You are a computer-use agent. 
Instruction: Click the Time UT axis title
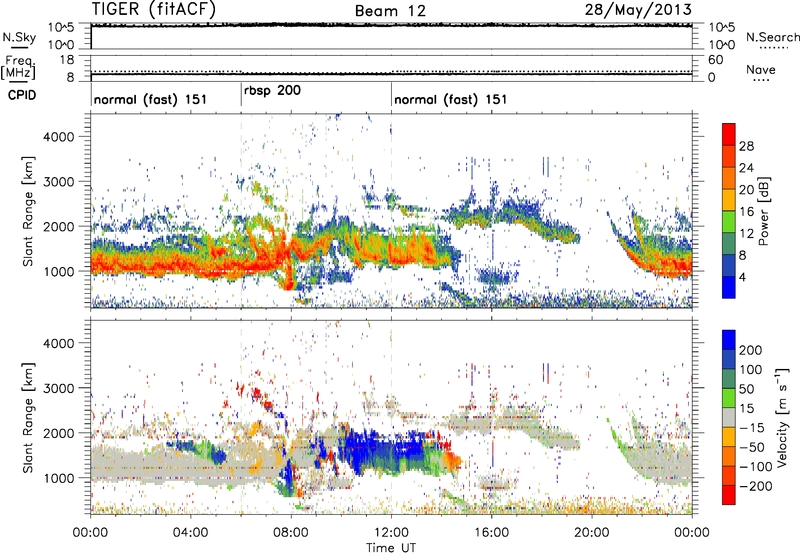[391, 547]
